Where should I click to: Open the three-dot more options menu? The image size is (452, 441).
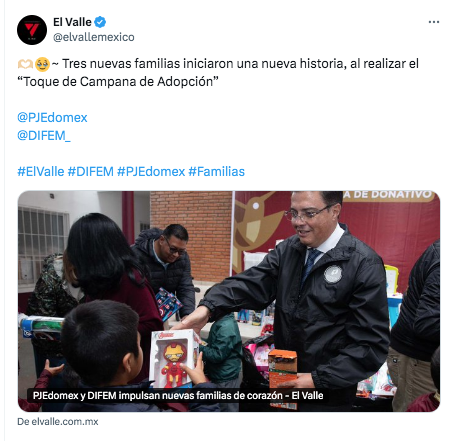(x=434, y=22)
